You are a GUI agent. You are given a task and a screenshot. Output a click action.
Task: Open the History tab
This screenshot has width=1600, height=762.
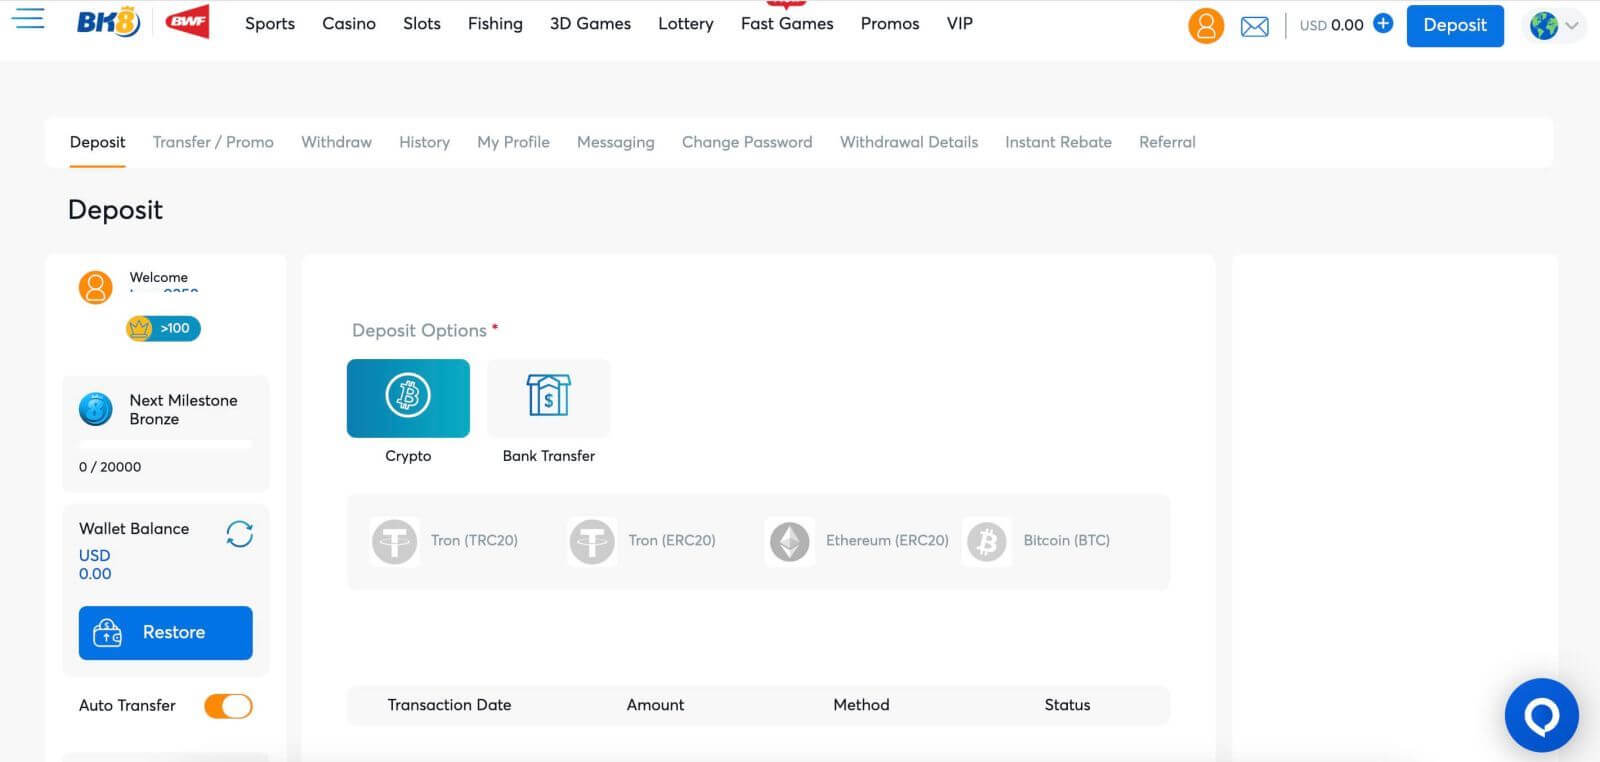424,142
